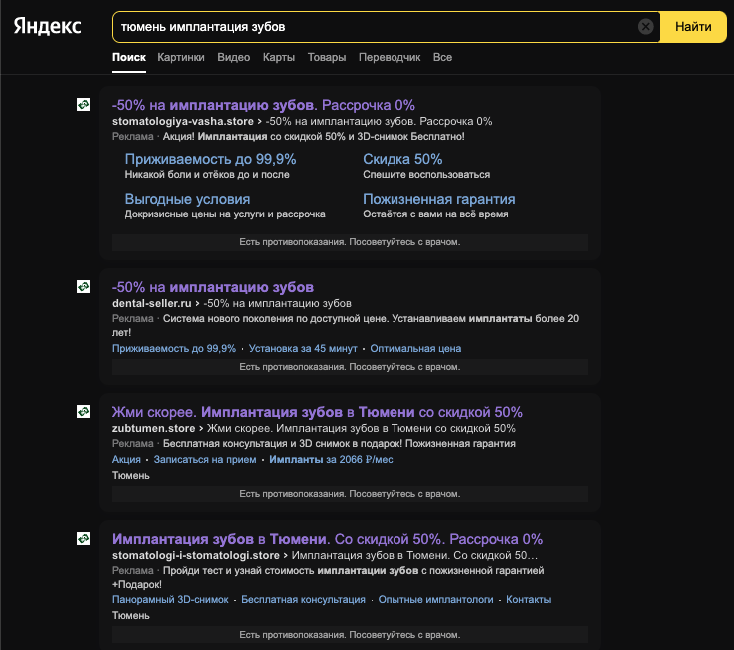Click favicon next to dental-seller.ru result
Image resolution: width=734 pixels, height=650 pixels.
click(x=83, y=286)
